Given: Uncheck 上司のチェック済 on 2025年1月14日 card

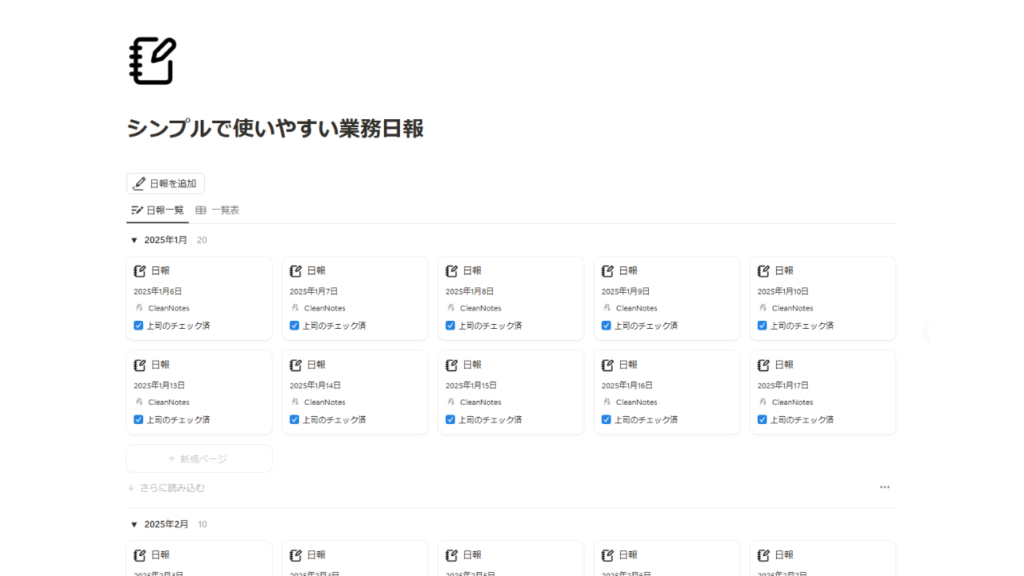Looking at the screenshot, I should coord(295,419).
